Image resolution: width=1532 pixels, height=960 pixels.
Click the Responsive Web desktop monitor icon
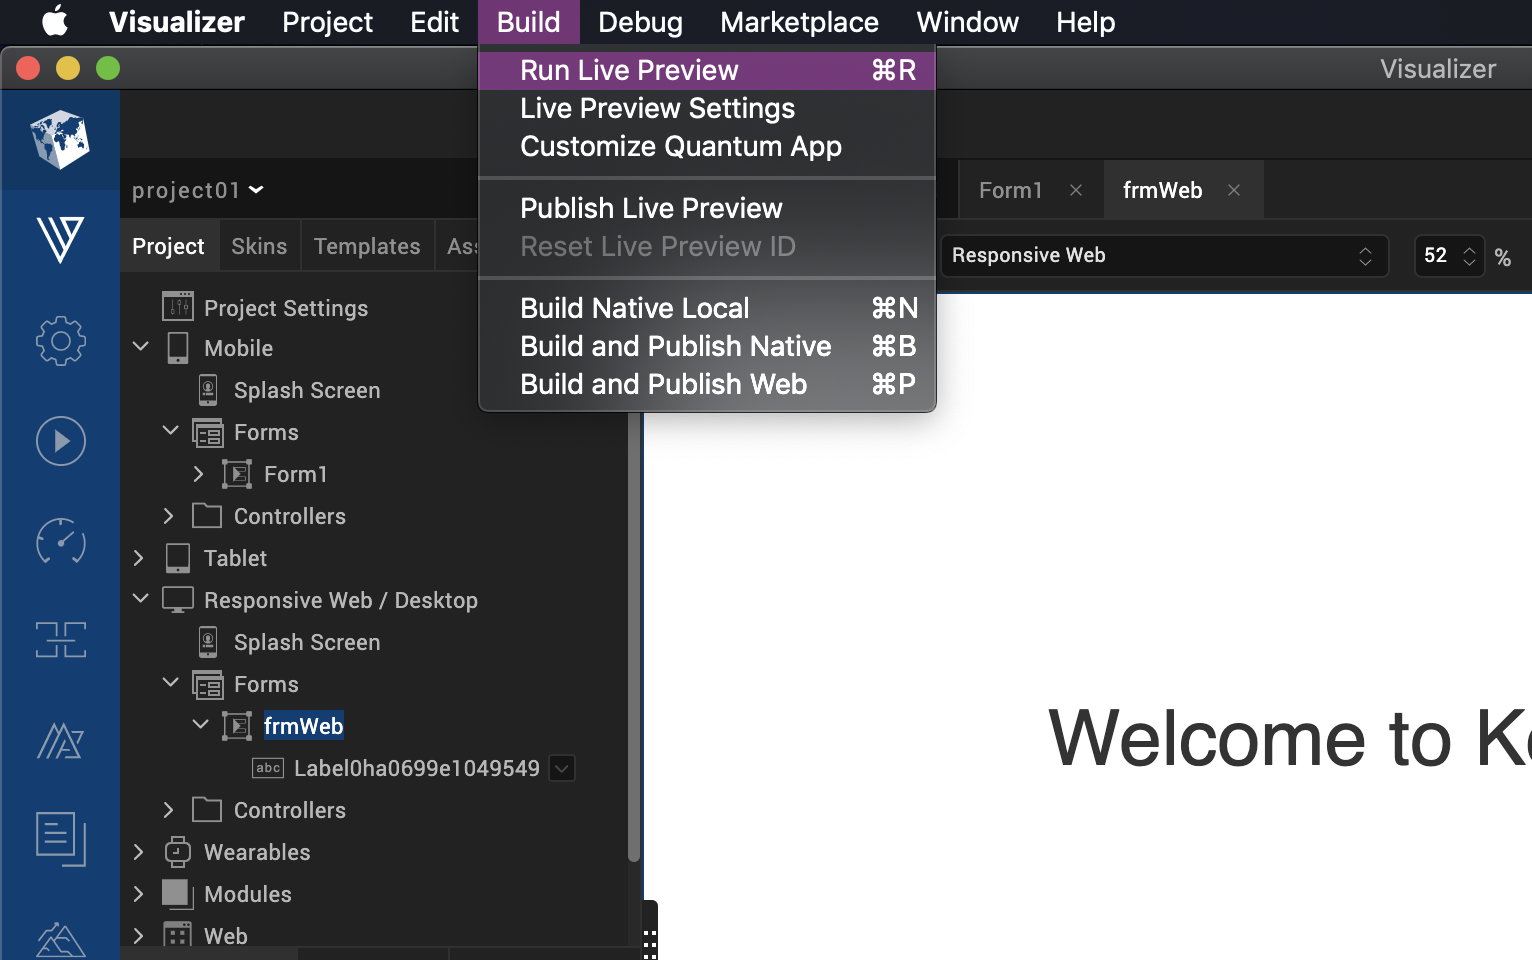click(178, 599)
